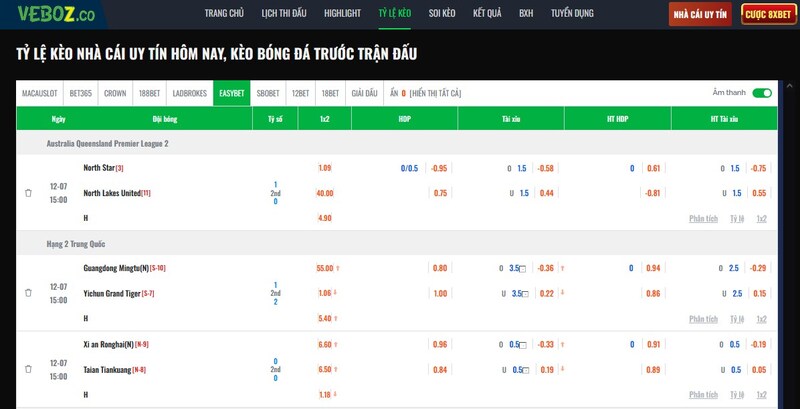Open the BXH rankings menu

[x=526, y=13]
